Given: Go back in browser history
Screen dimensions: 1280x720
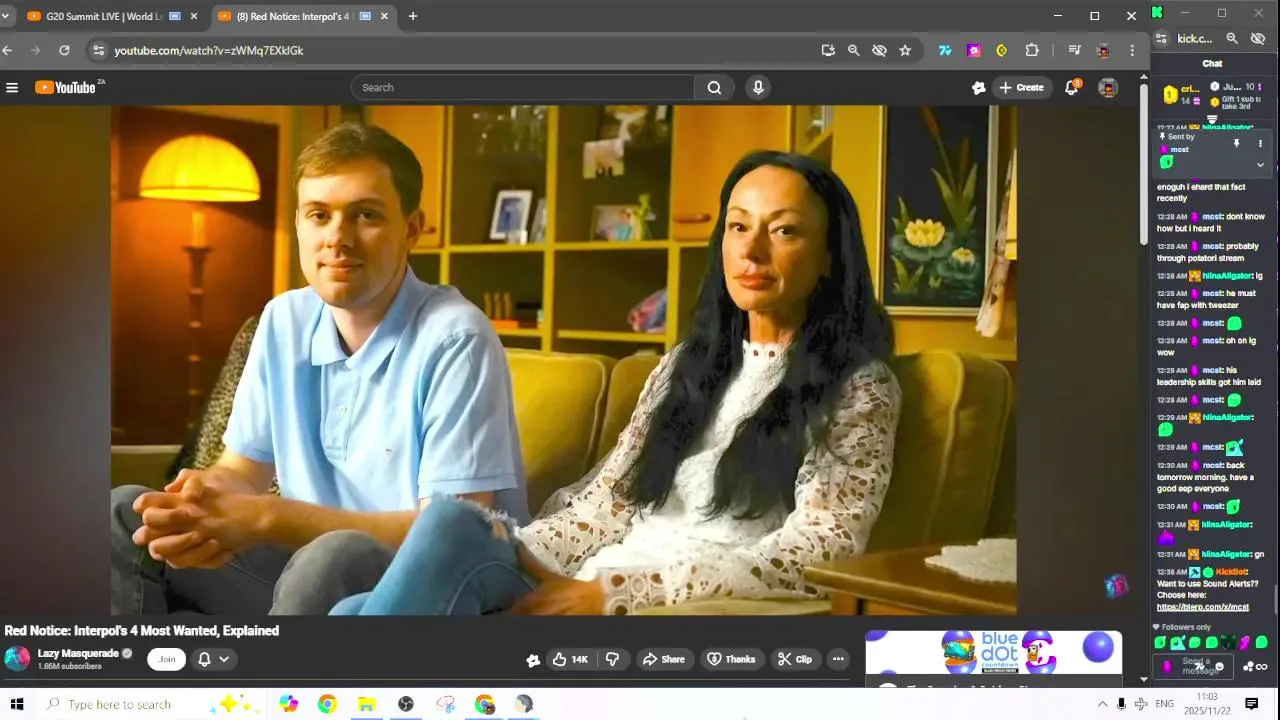Looking at the screenshot, I should pyautogui.click(x=8, y=50).
